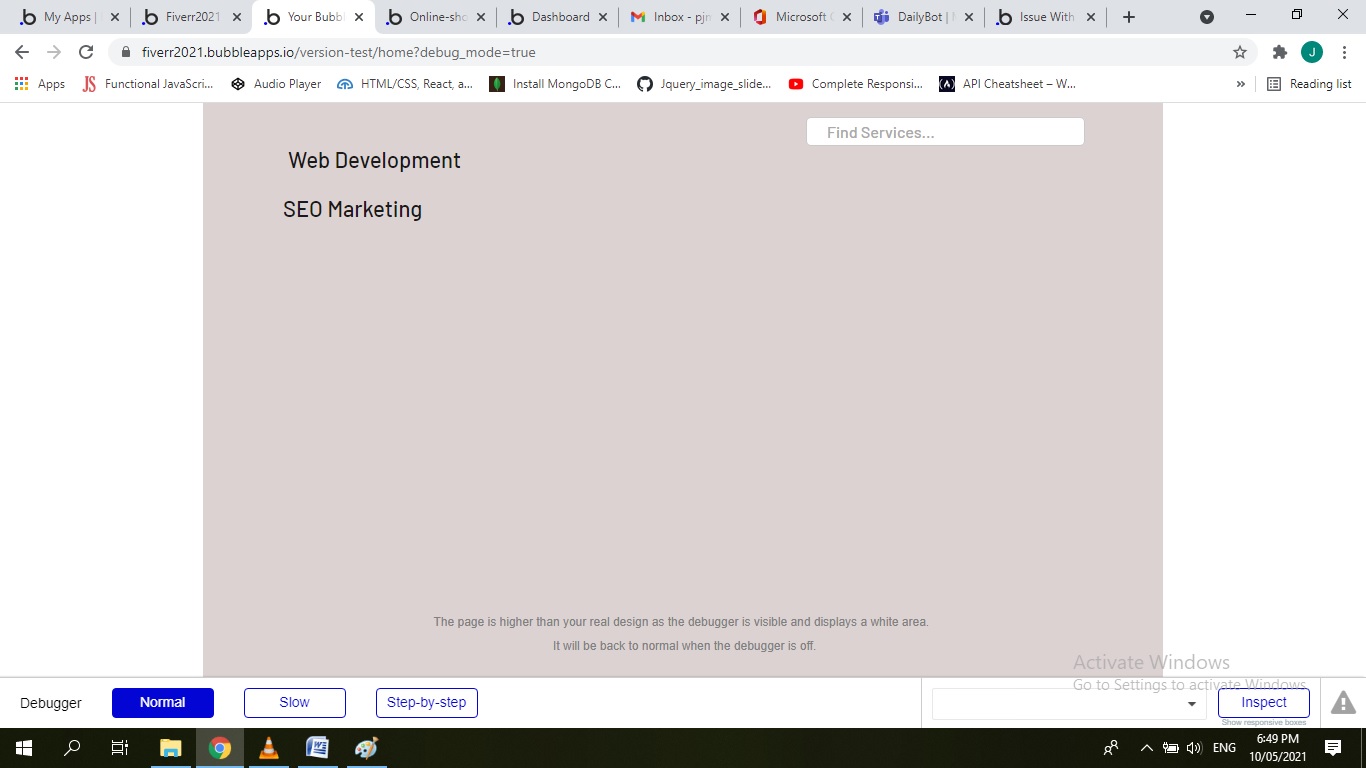The height and width of the screenshot is (768, 1366).
Task: Click the Find Services search field
Action: (945, 132)
